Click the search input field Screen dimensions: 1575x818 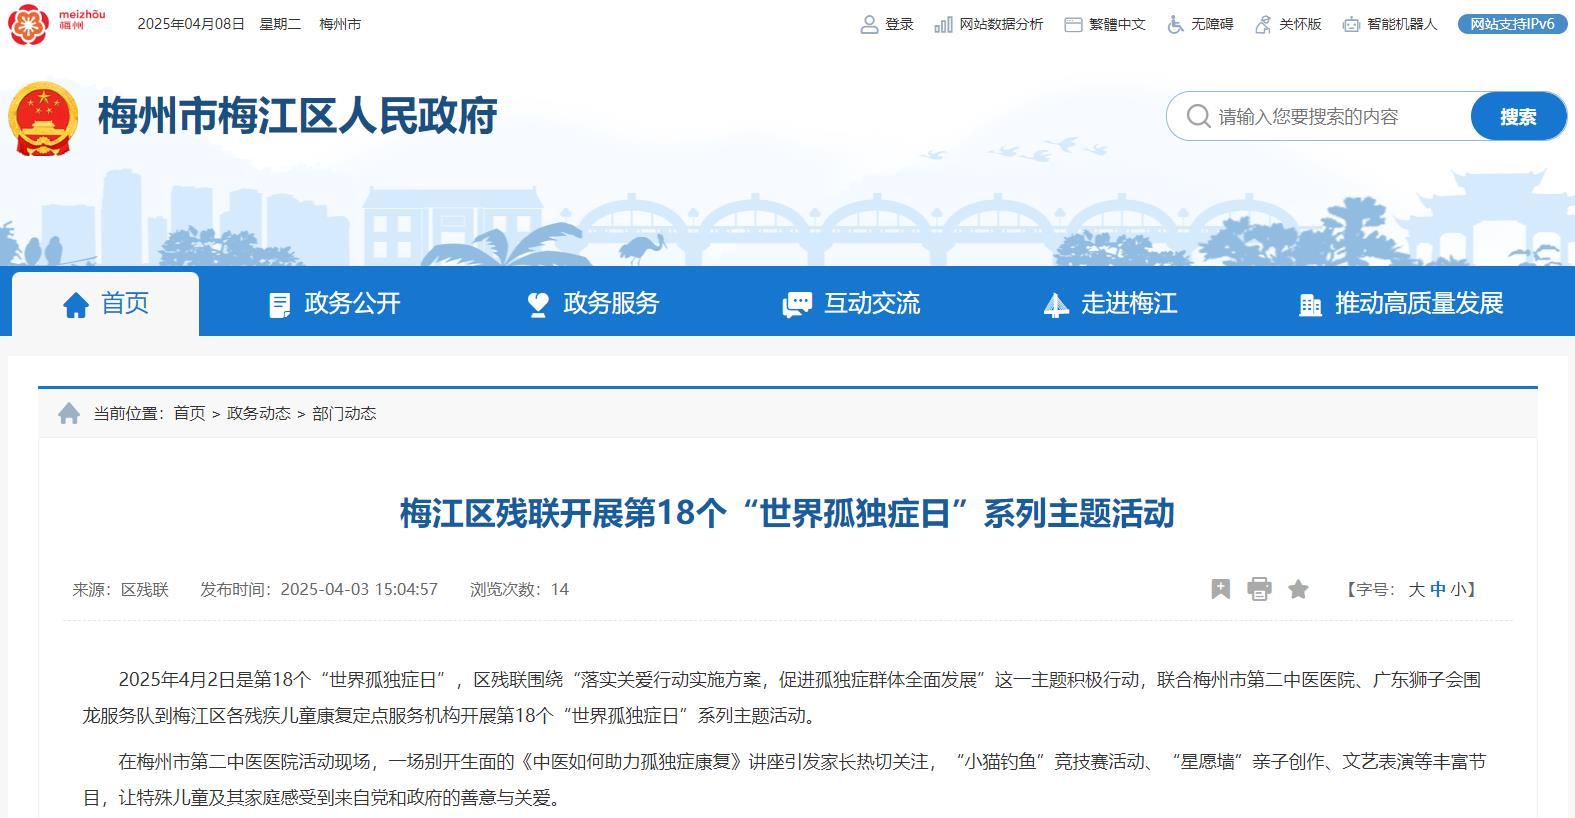click(1335, 117)
